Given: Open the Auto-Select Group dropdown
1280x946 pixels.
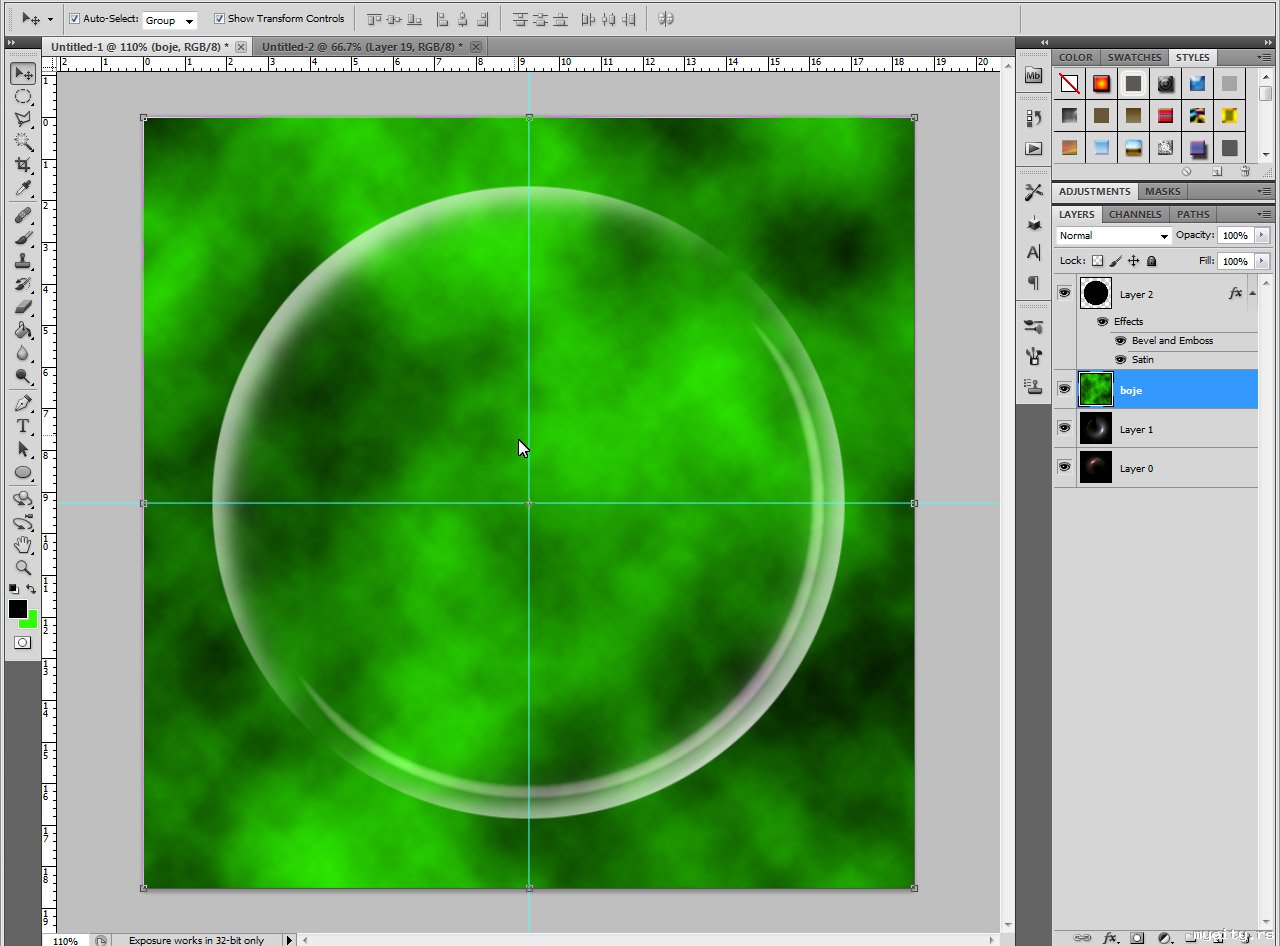Looking at the screenshot, I should click(170, 20).
